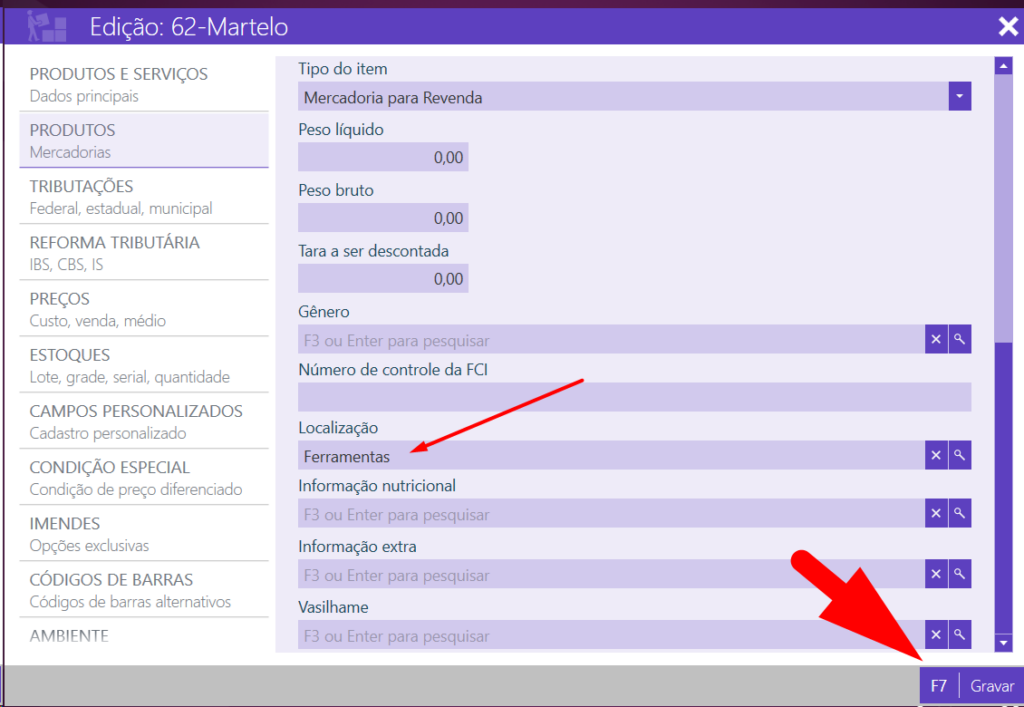Click the Número de controle da FCI field
Screen dimensions: 1024x707
pos(634,397)
